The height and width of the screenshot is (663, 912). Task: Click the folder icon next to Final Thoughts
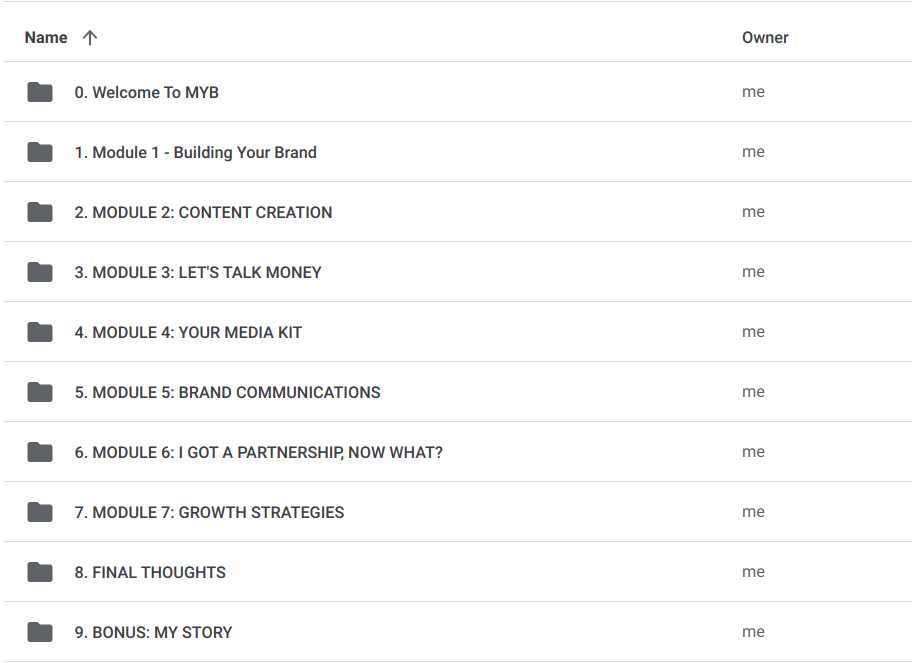coord(40,573)
